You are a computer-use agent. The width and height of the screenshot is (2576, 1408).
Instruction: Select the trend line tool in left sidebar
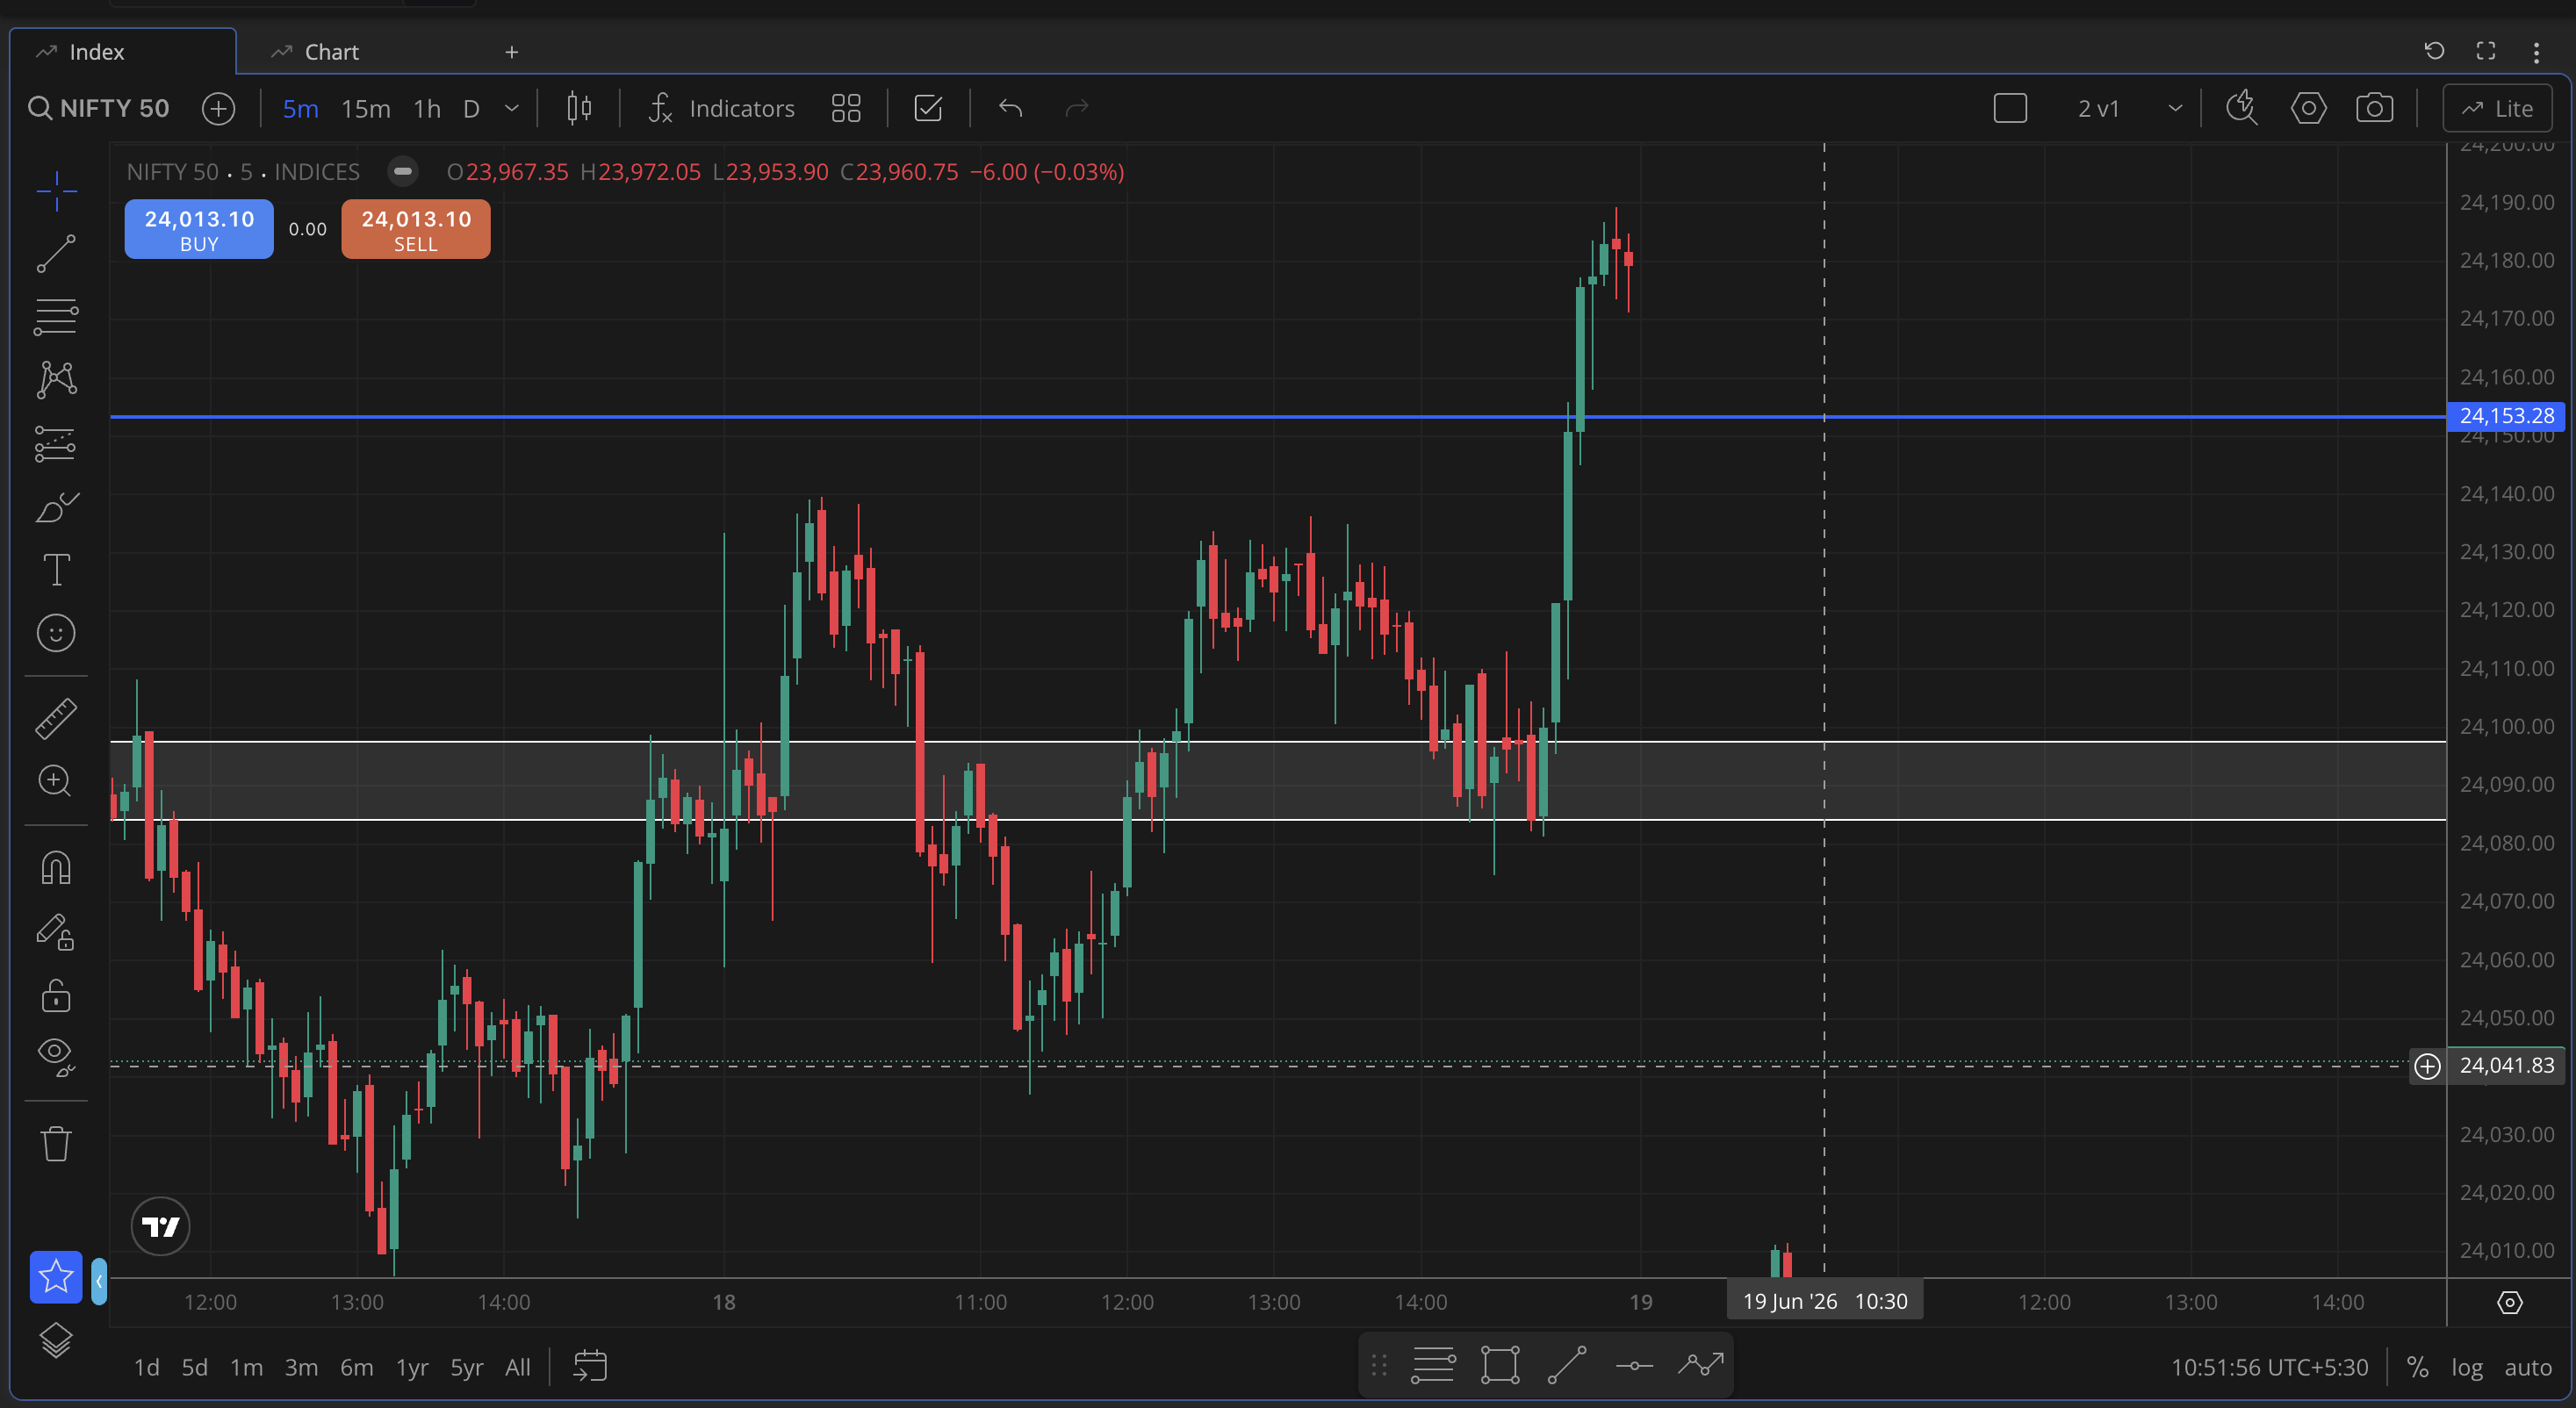[56, 253]
